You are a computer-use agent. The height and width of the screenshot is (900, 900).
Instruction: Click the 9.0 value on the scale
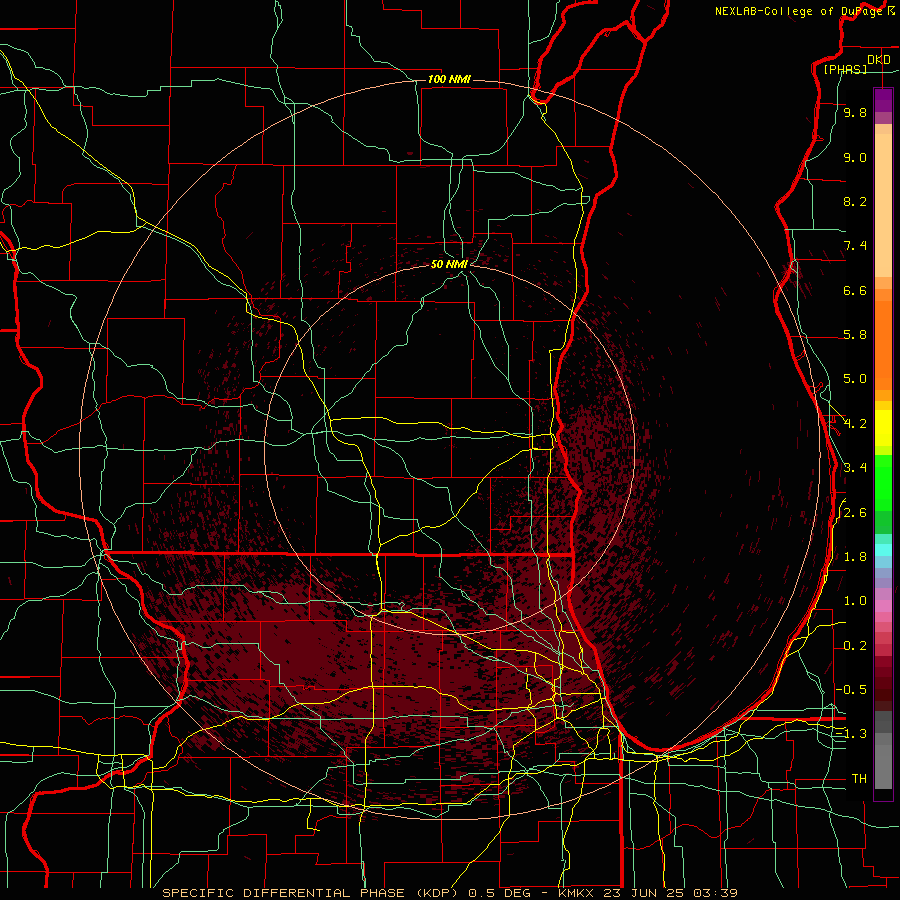(855, 157)
